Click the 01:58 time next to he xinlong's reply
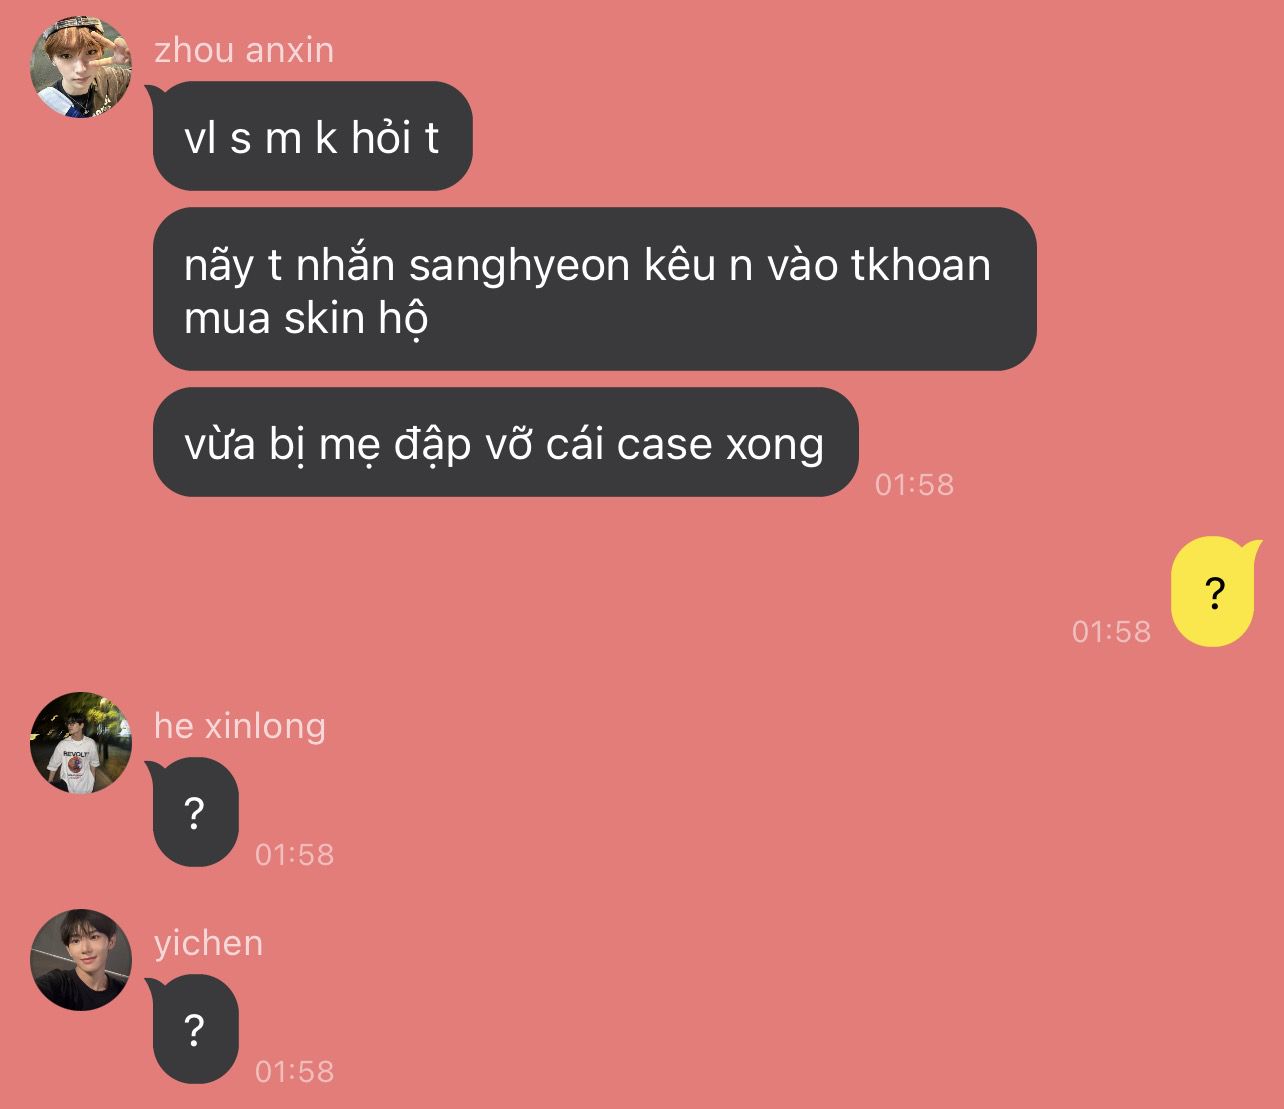Screen dimensions: 1284x1109 pyautogui.click(x=294, y=855)
